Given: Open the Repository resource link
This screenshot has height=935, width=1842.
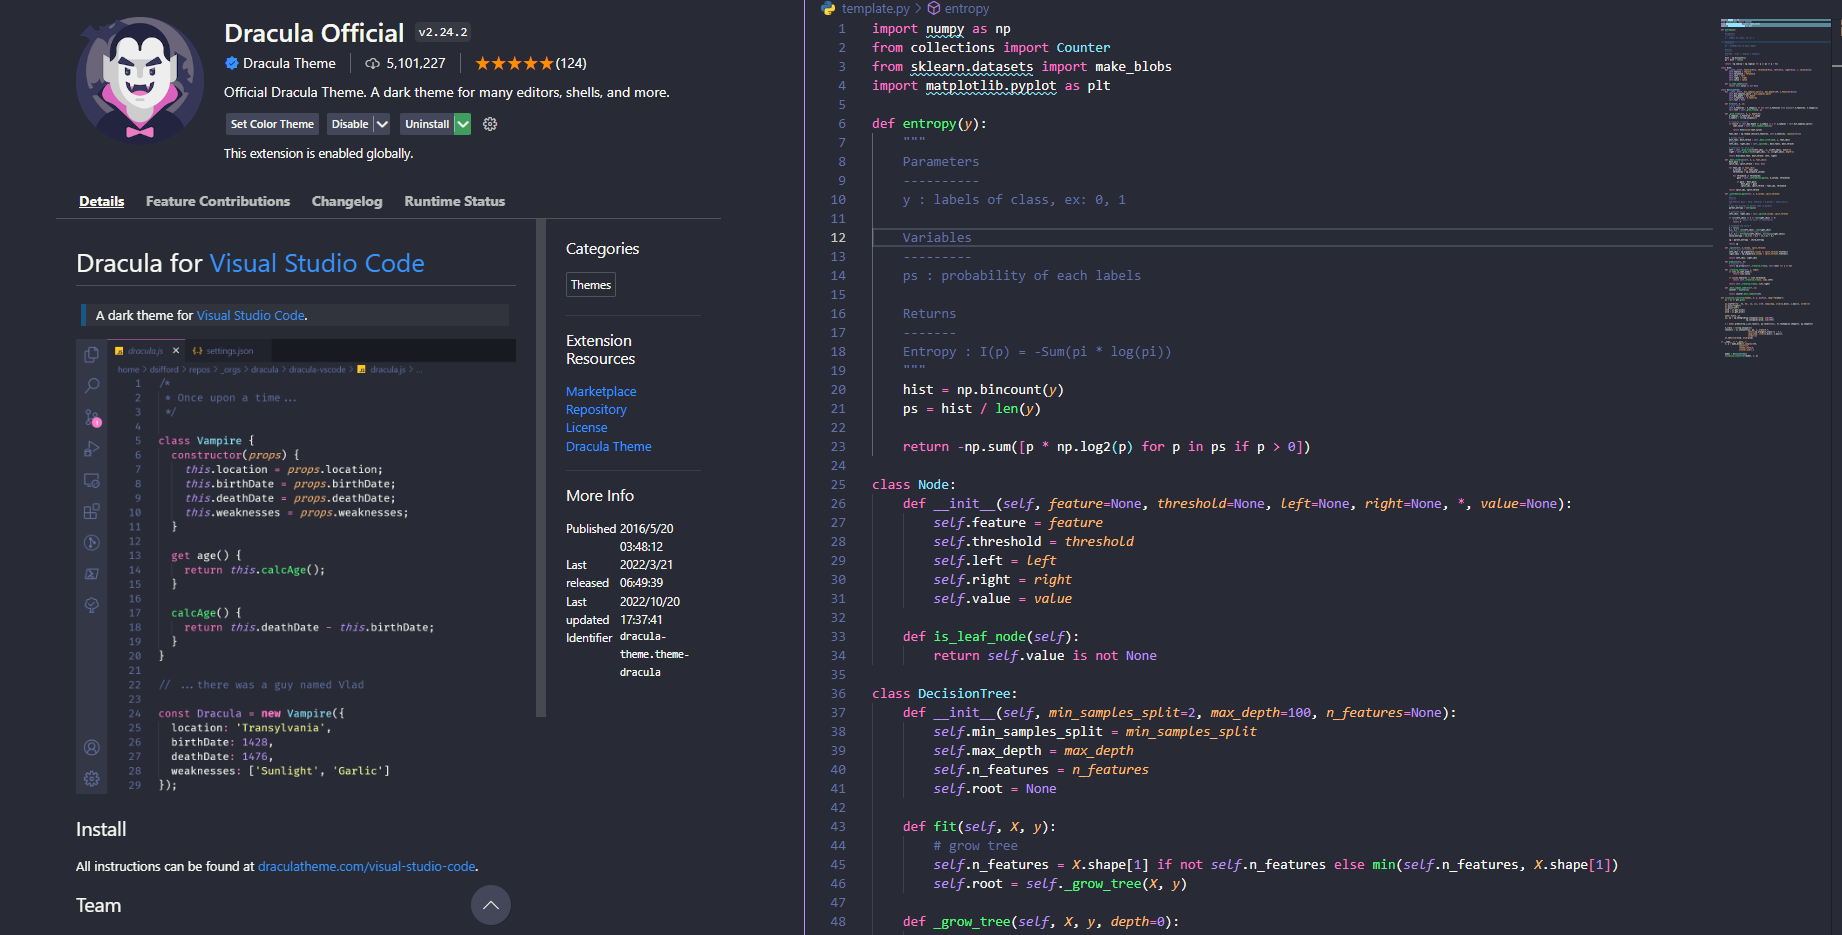Looking at the screenshot, I should coord(596,409).
